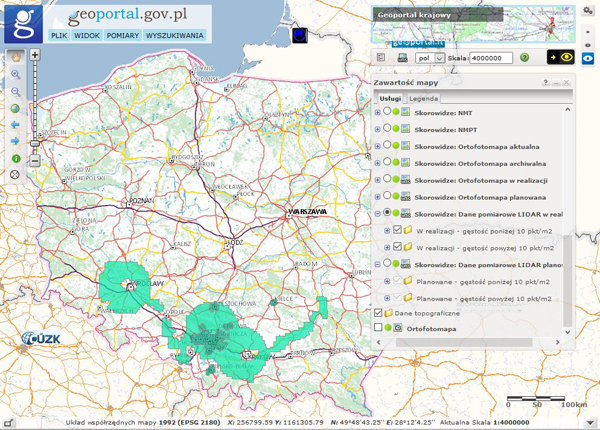Click the zoom level slider handle

coord(35,143)
